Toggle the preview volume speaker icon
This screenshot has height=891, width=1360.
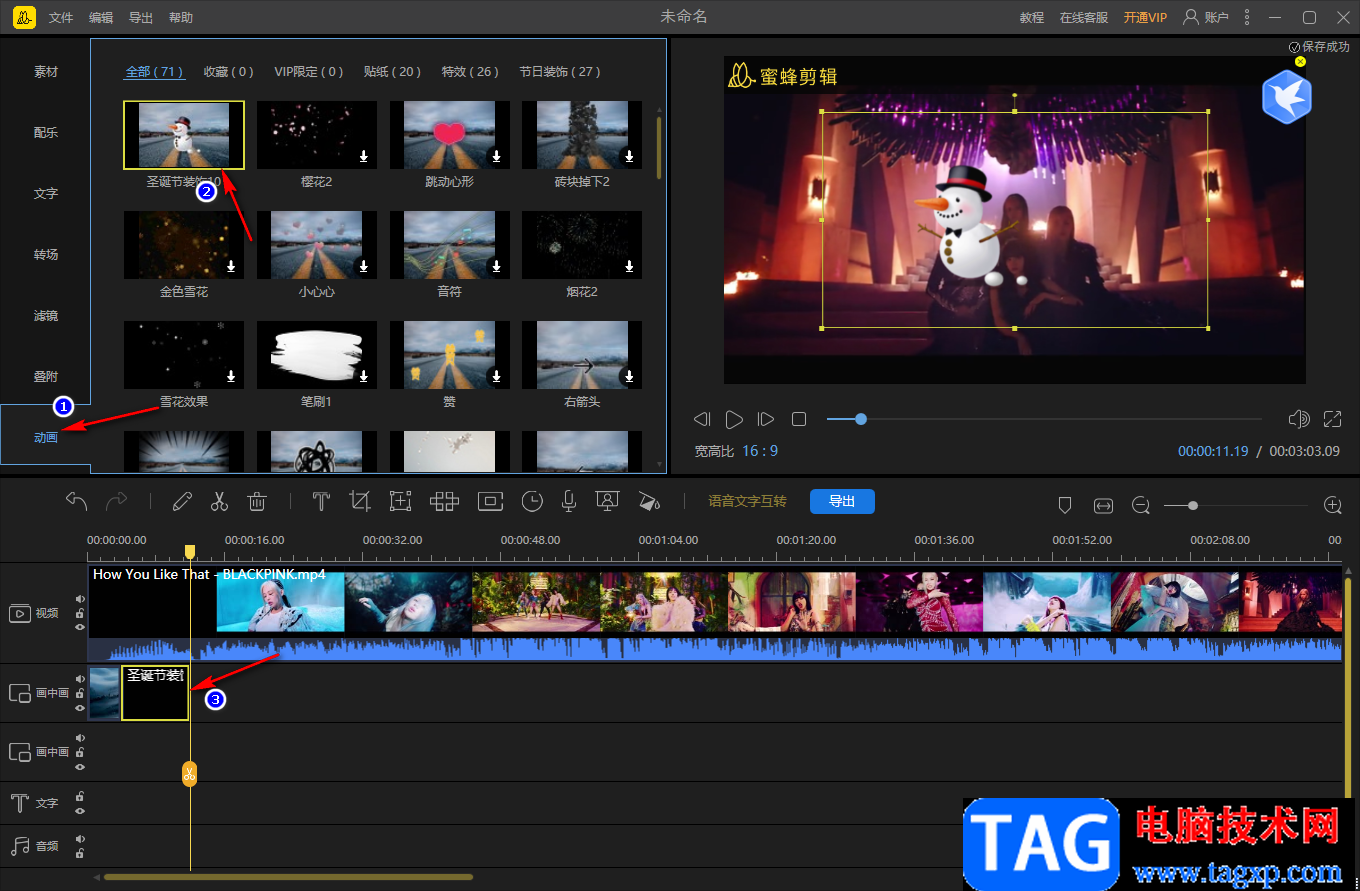tap(1299, 419)
